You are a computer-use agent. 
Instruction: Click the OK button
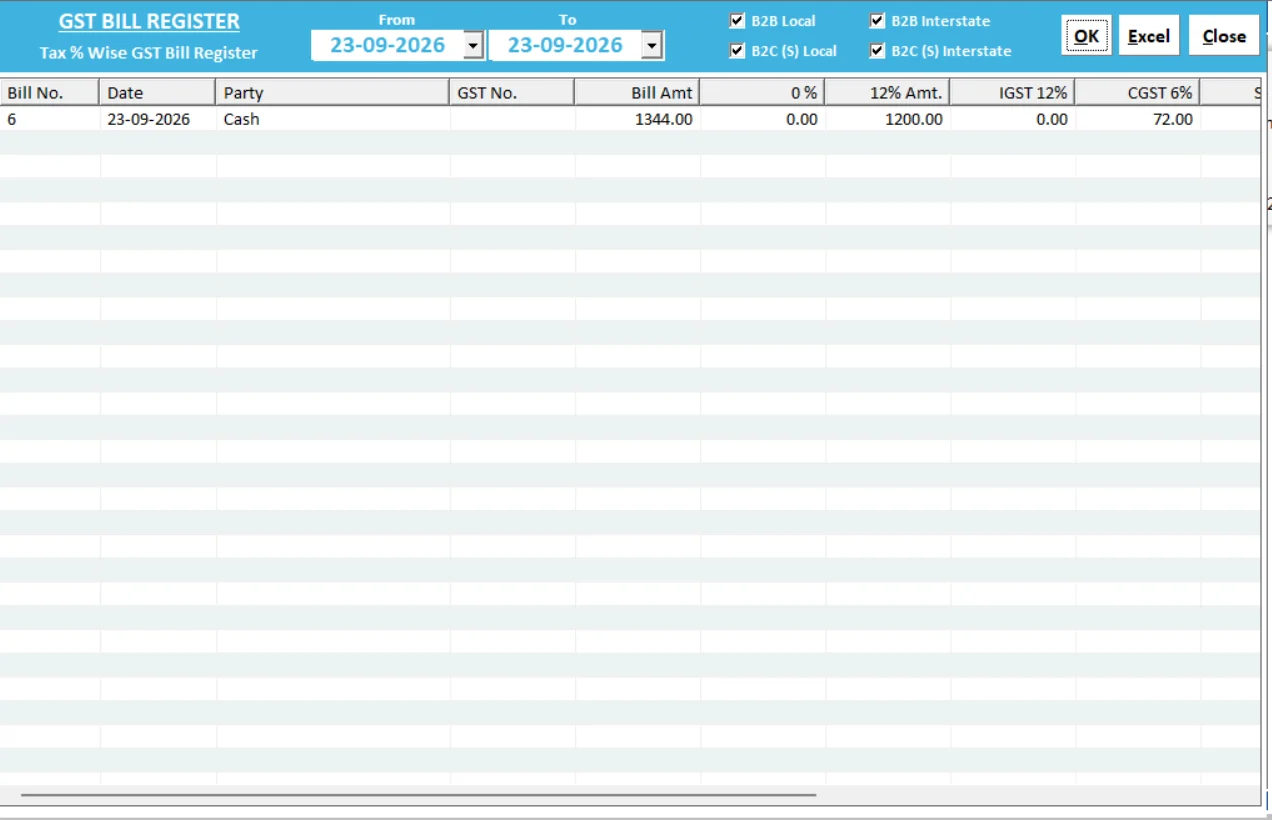pos(1086,35)
